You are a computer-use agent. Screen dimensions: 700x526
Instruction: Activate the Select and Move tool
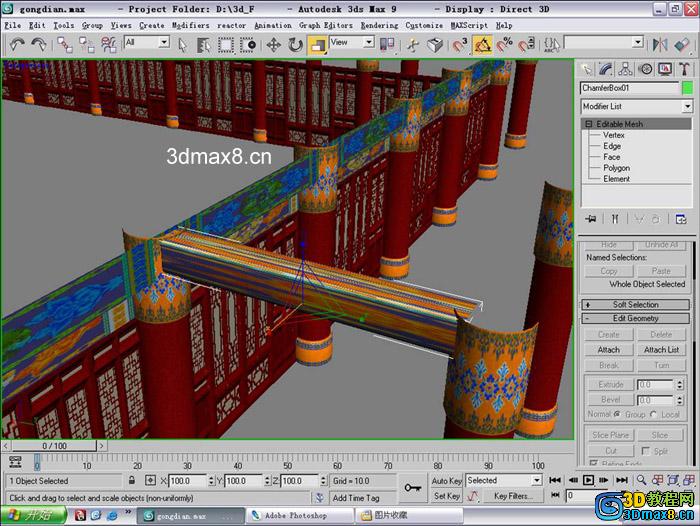coord(273,45)
